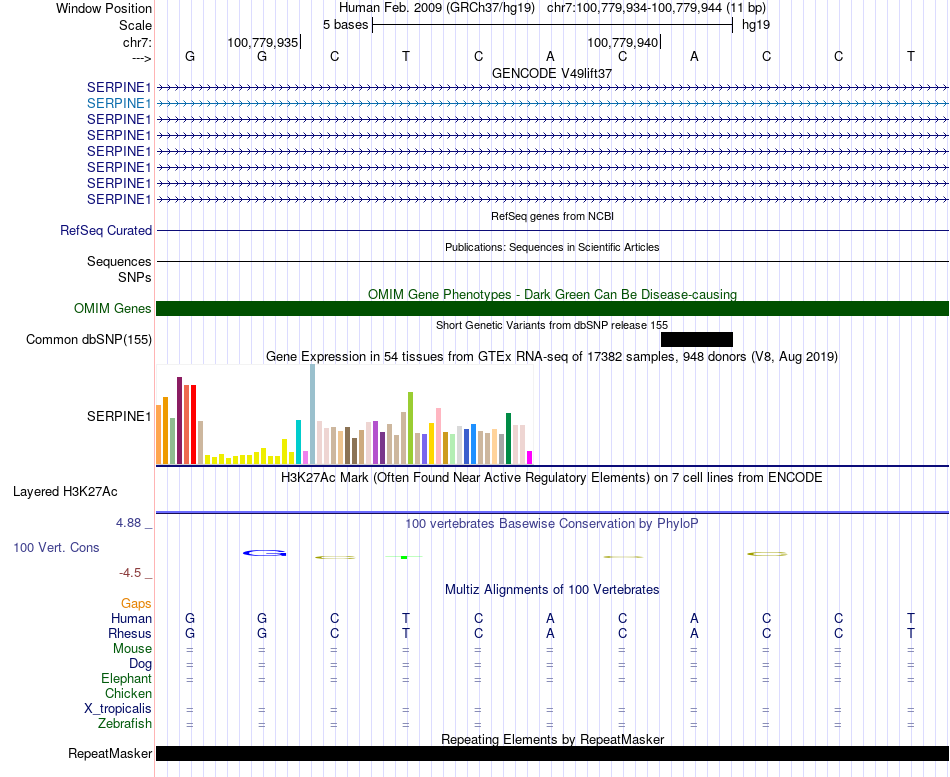This screenshot has width=950, height=777.
Task: Select the Elephant species row label
Action: 127,679
